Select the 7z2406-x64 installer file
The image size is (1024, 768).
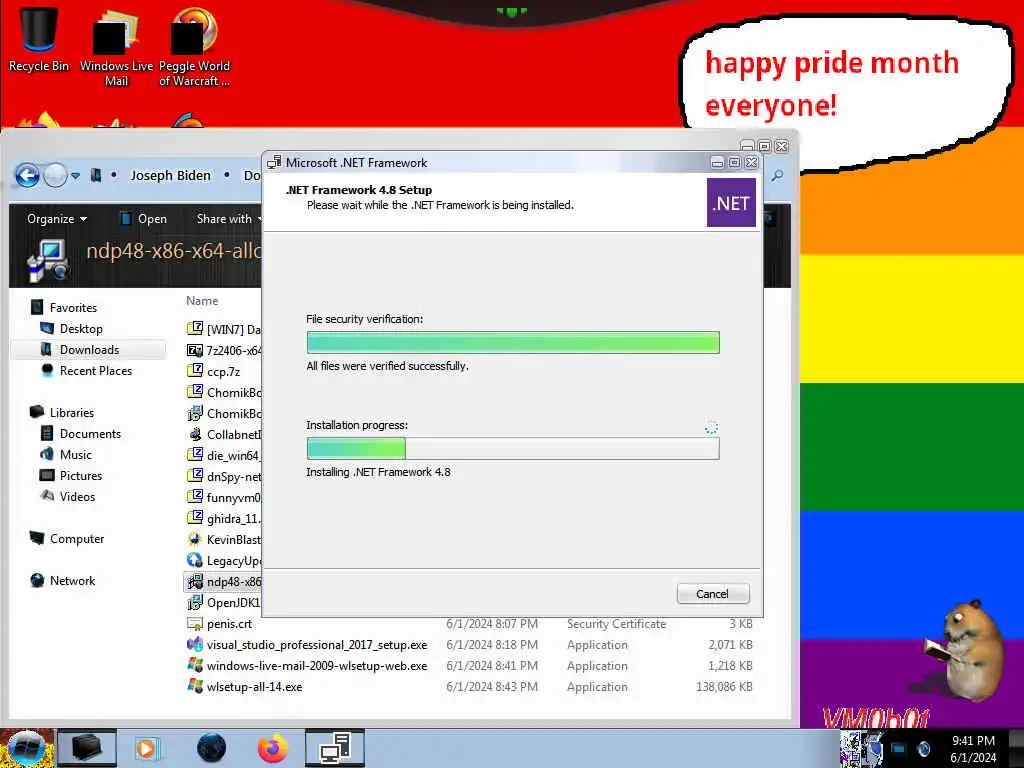pyautogui.click(x=223, y=351)
